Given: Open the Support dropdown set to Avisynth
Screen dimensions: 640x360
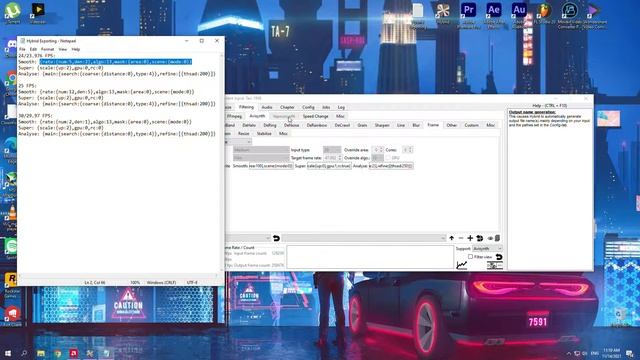Looking at the screenshot, I should pyautogui.click(x=487, y=248).
